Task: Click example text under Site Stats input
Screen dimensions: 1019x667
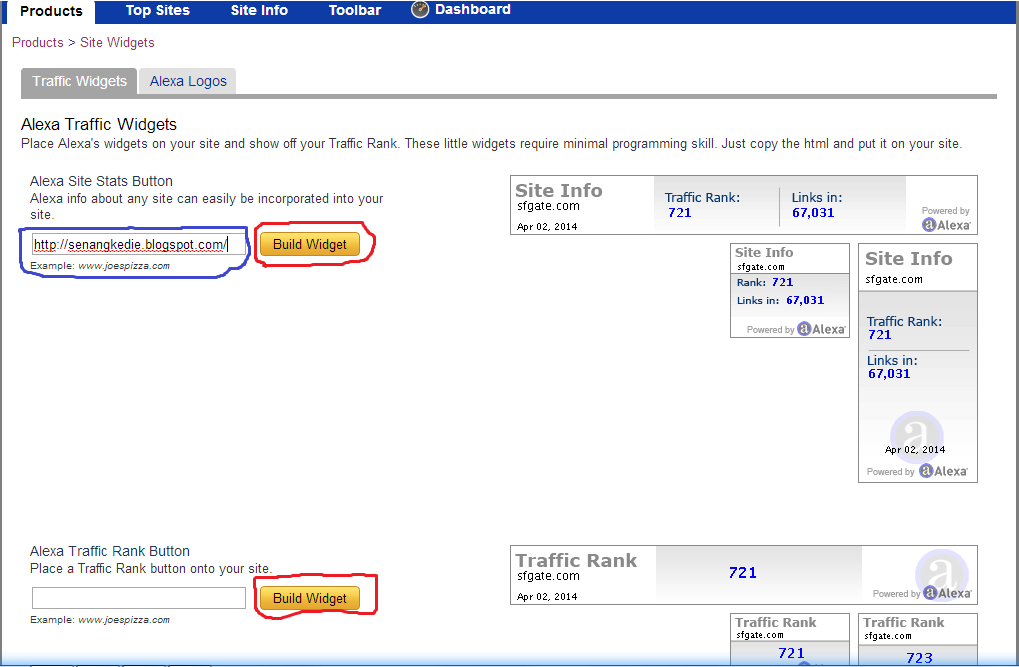Action: [x=100, y=266]
